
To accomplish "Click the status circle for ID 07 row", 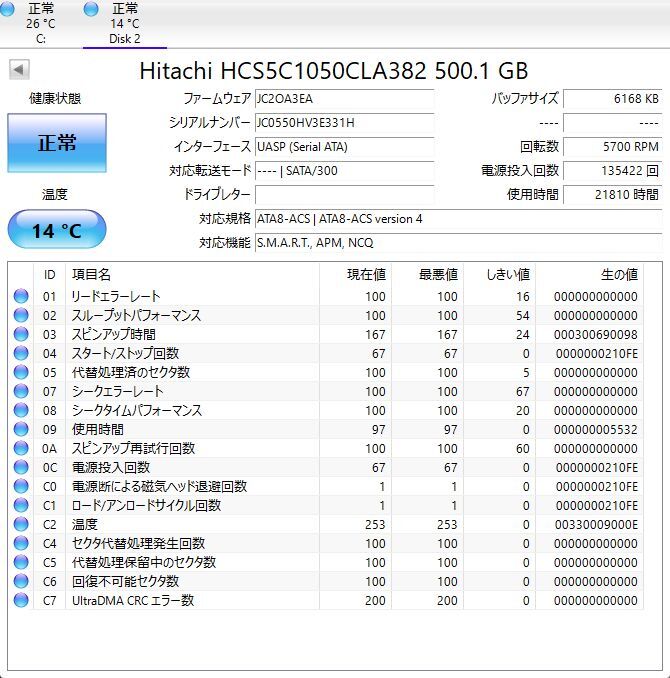I will pos(21,391).
